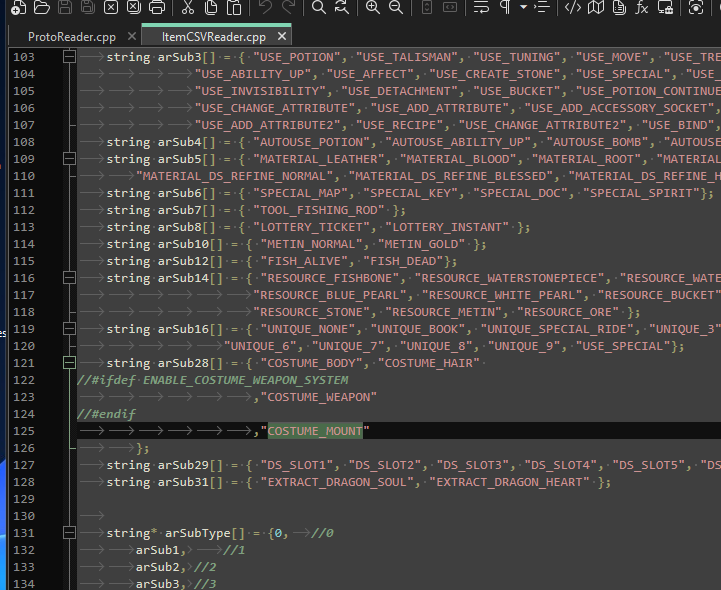Collapse the arSub14 fold at line 116
This screenshot has height=590, width=721.
pos(69,278)
